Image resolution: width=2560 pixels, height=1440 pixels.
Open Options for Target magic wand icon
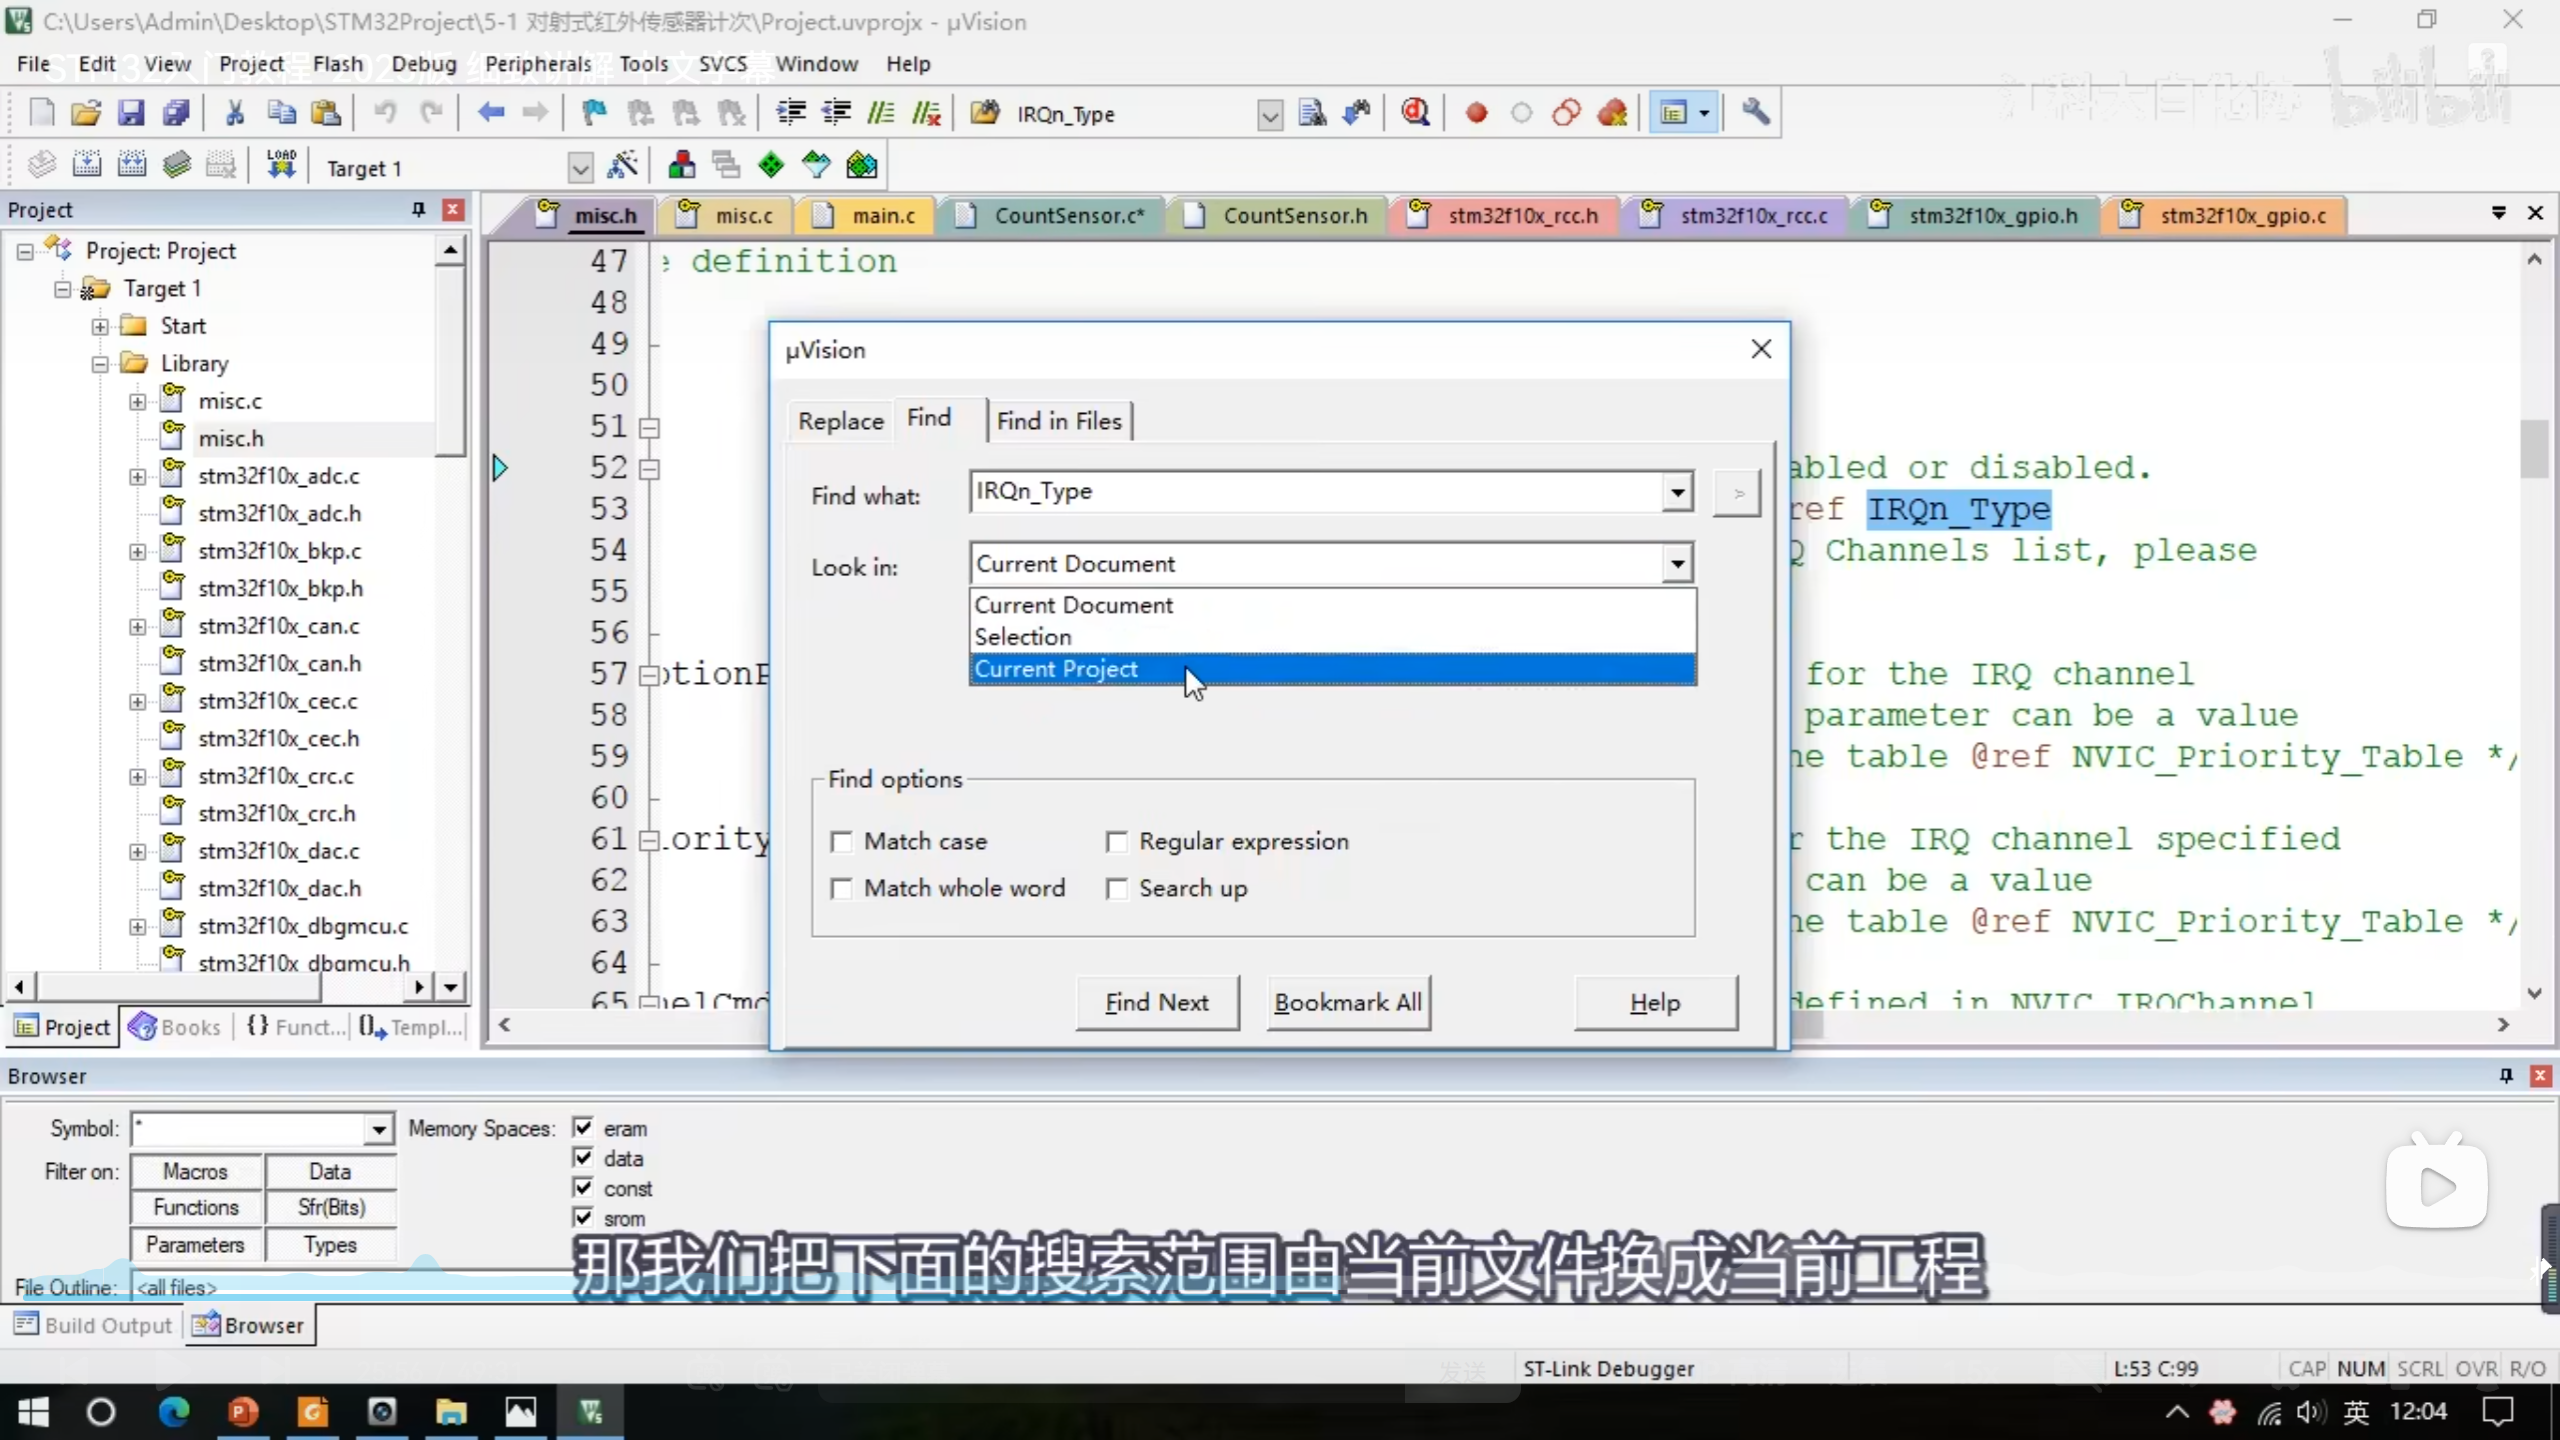622,166
